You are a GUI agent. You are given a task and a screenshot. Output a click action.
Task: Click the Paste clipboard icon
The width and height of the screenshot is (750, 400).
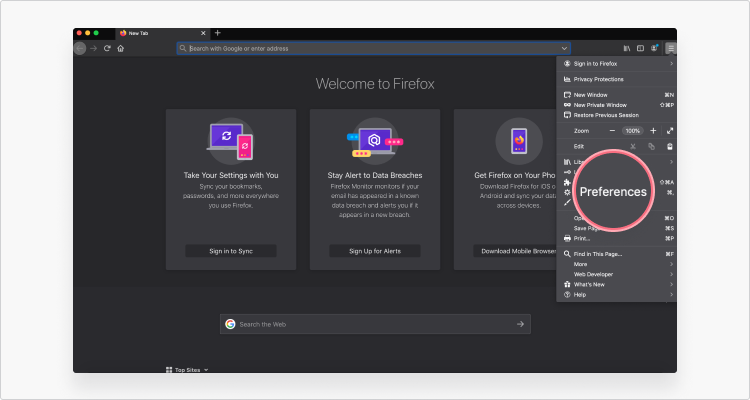point(670,146)
